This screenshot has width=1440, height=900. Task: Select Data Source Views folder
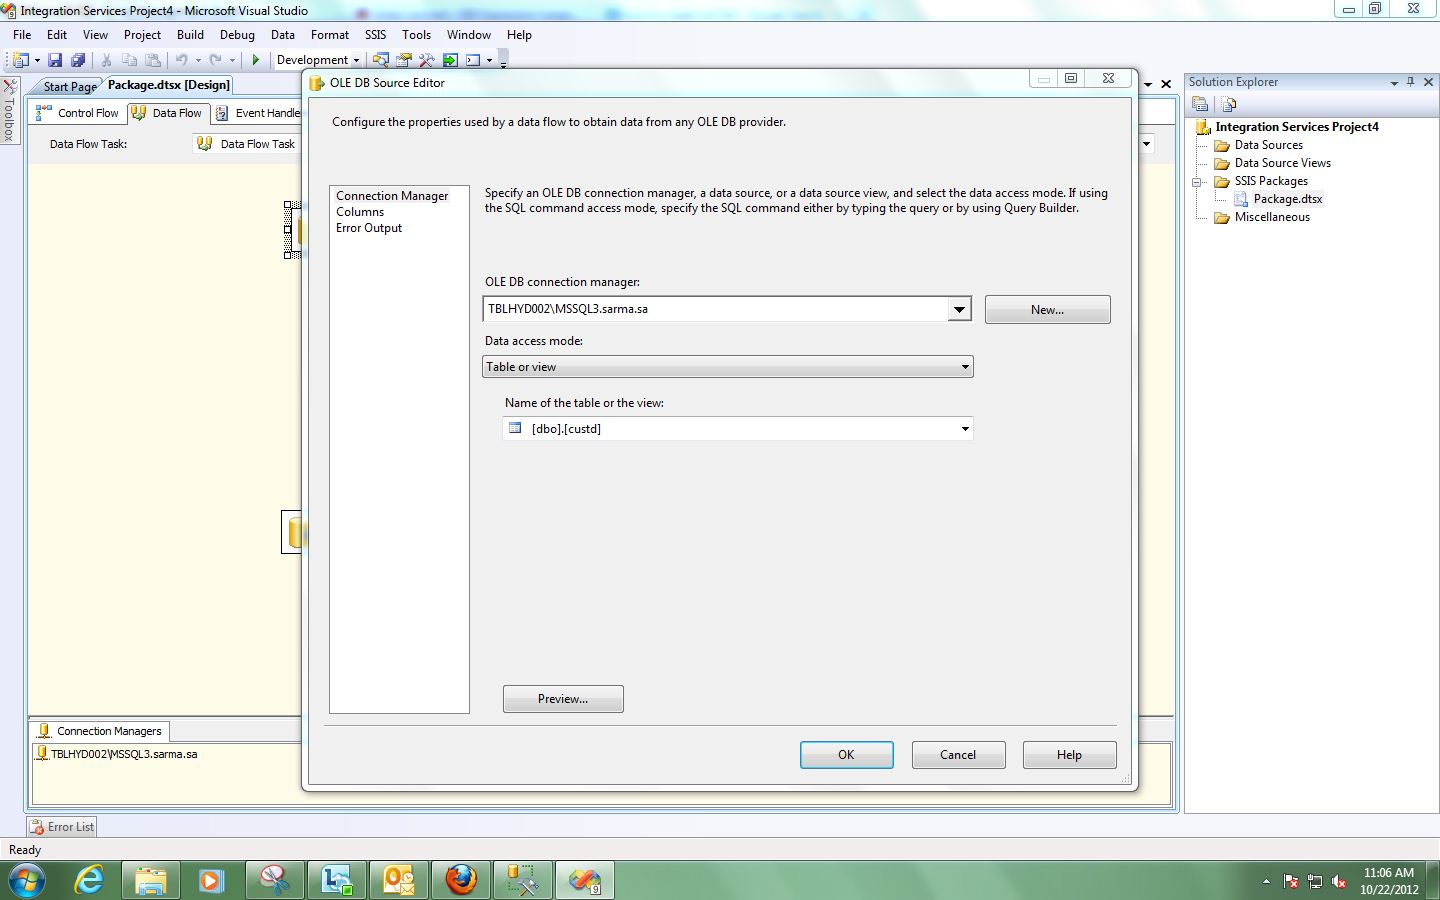(1282, 163)
